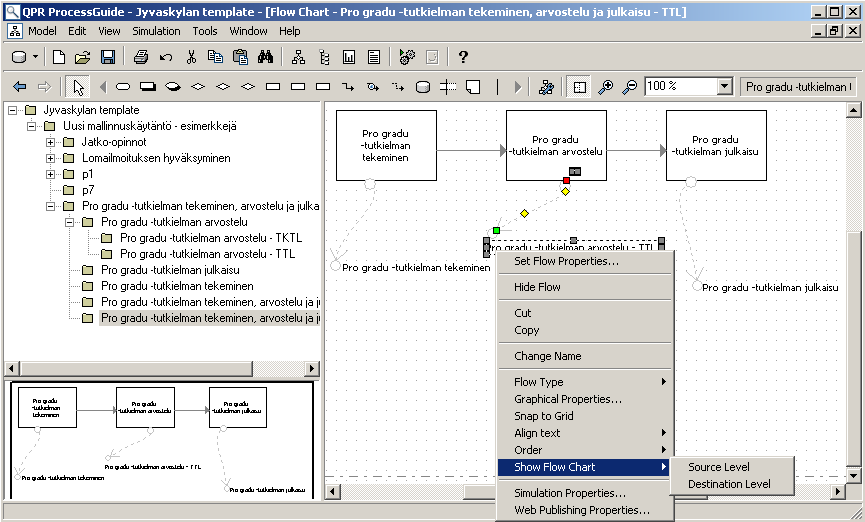Screen dimensions: 865x522
Task: Click Change Name in context menu
Action: pos(585,356)
